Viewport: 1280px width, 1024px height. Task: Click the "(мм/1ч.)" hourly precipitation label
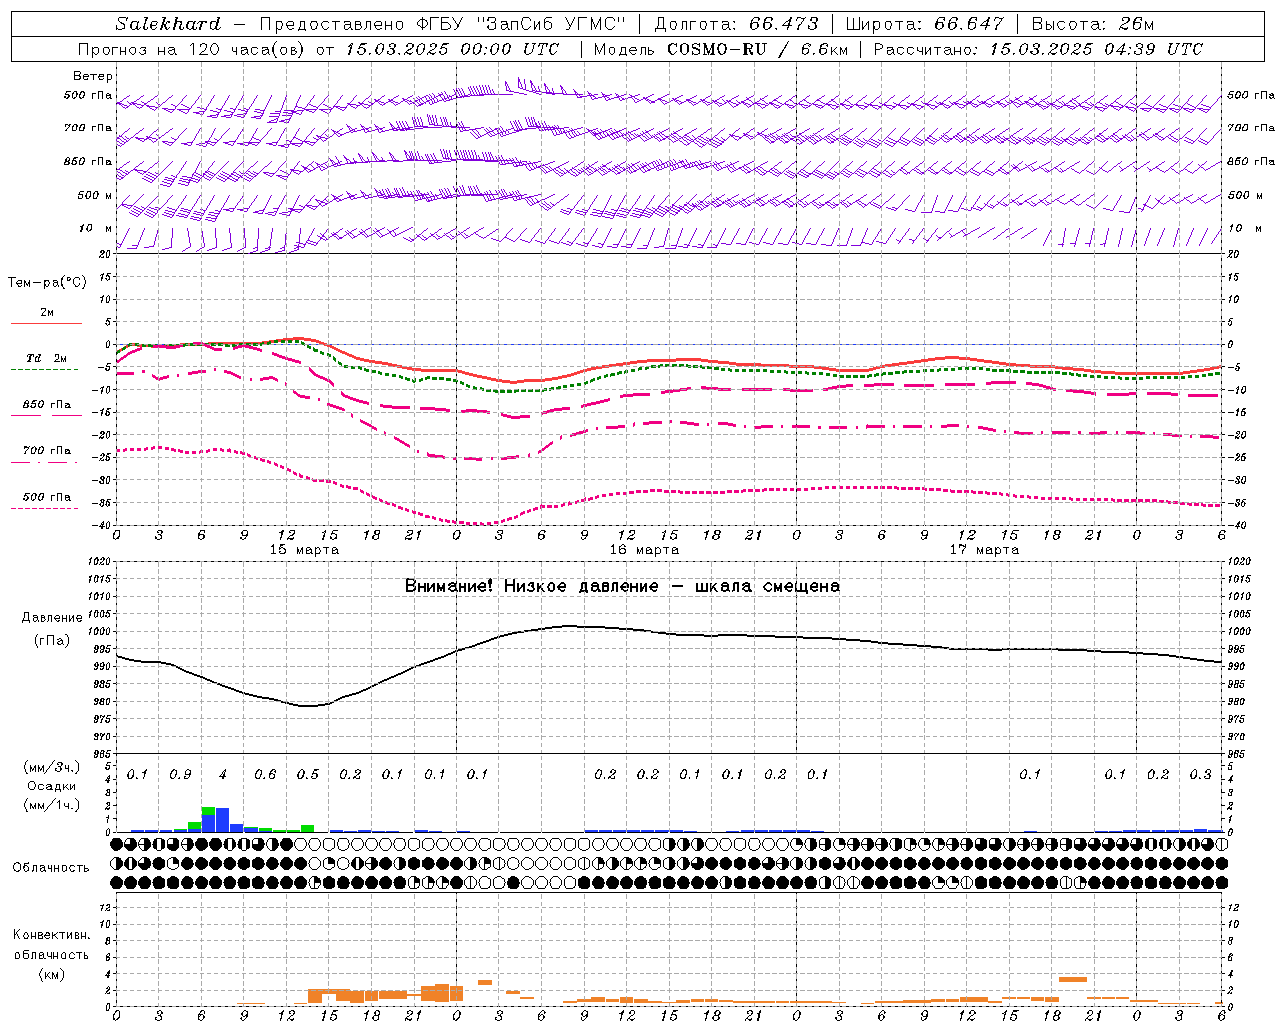[x=52, y=805]
